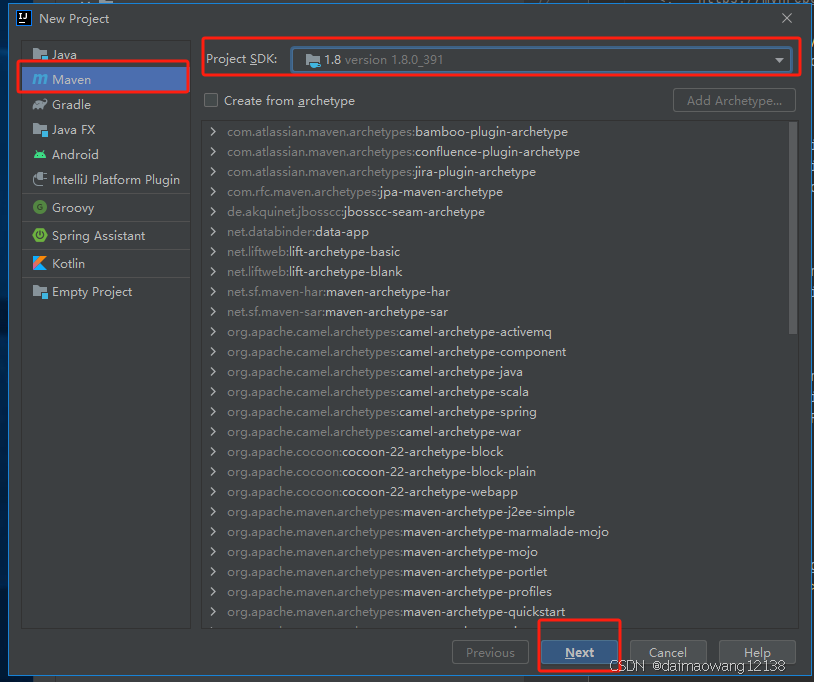Choose Groovy project type
Viewport: 814px width, 682px height.
pos(105,208)
